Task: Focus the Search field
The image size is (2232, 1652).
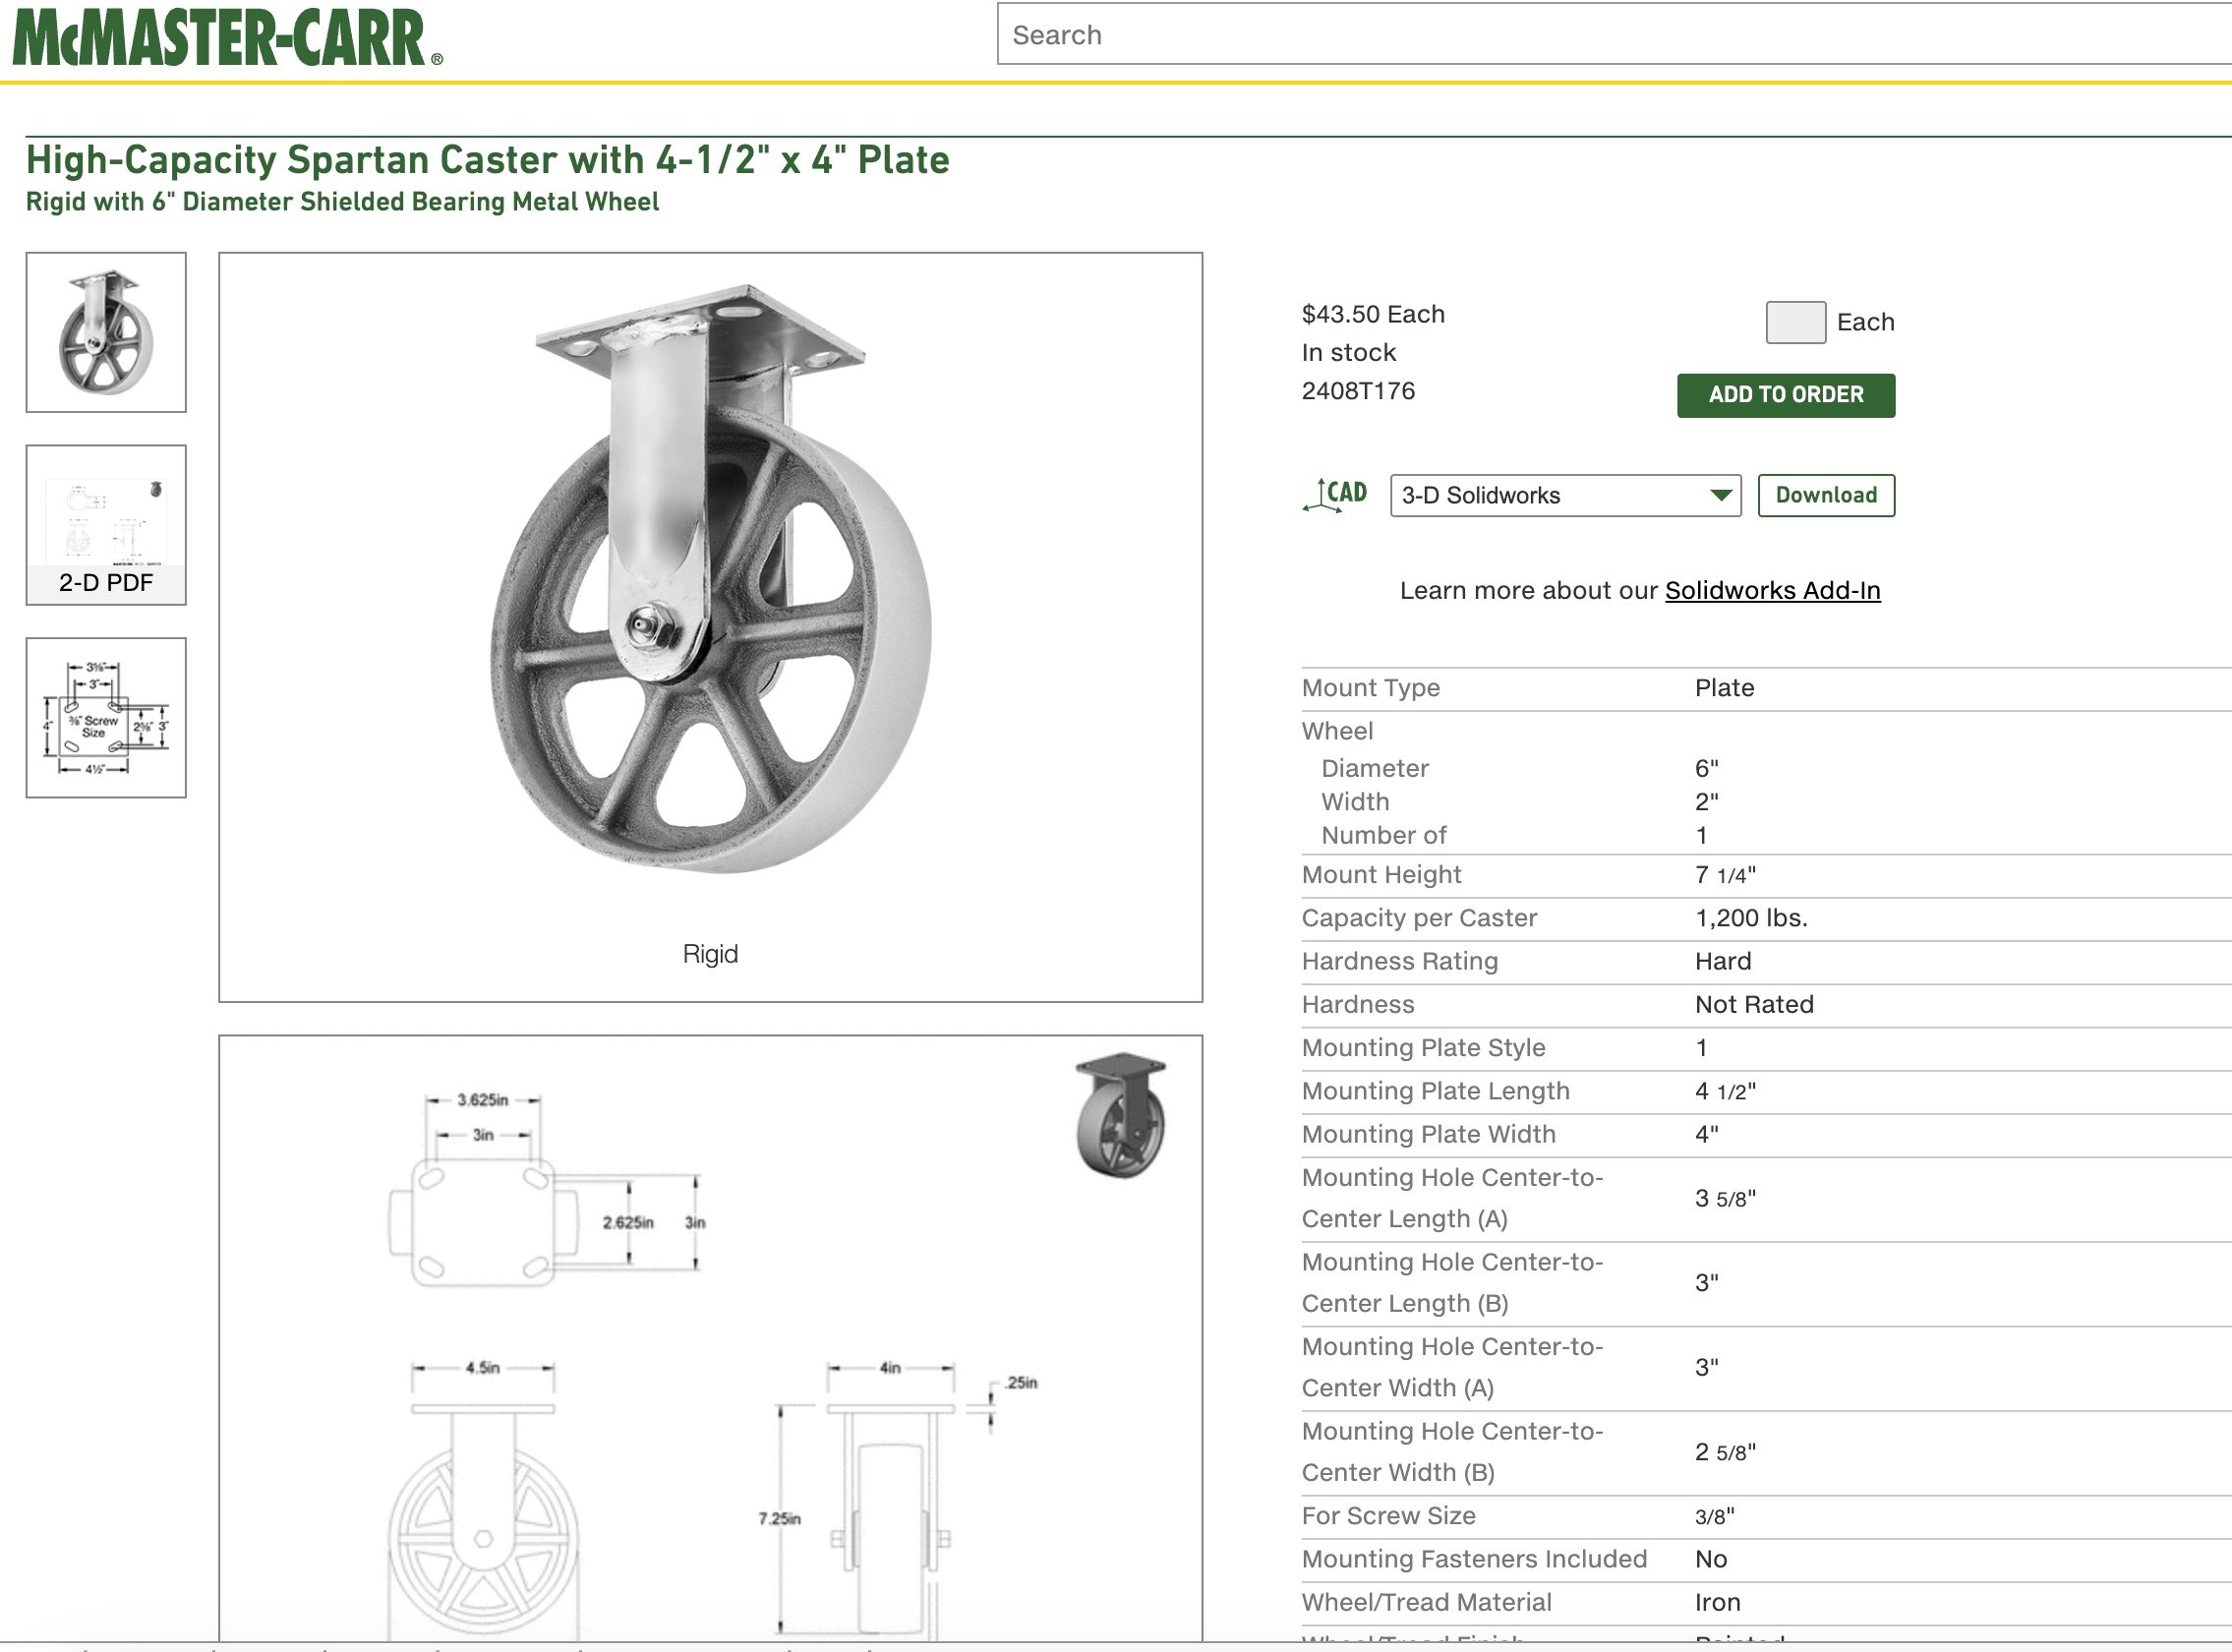Action: pos(1600,35)
